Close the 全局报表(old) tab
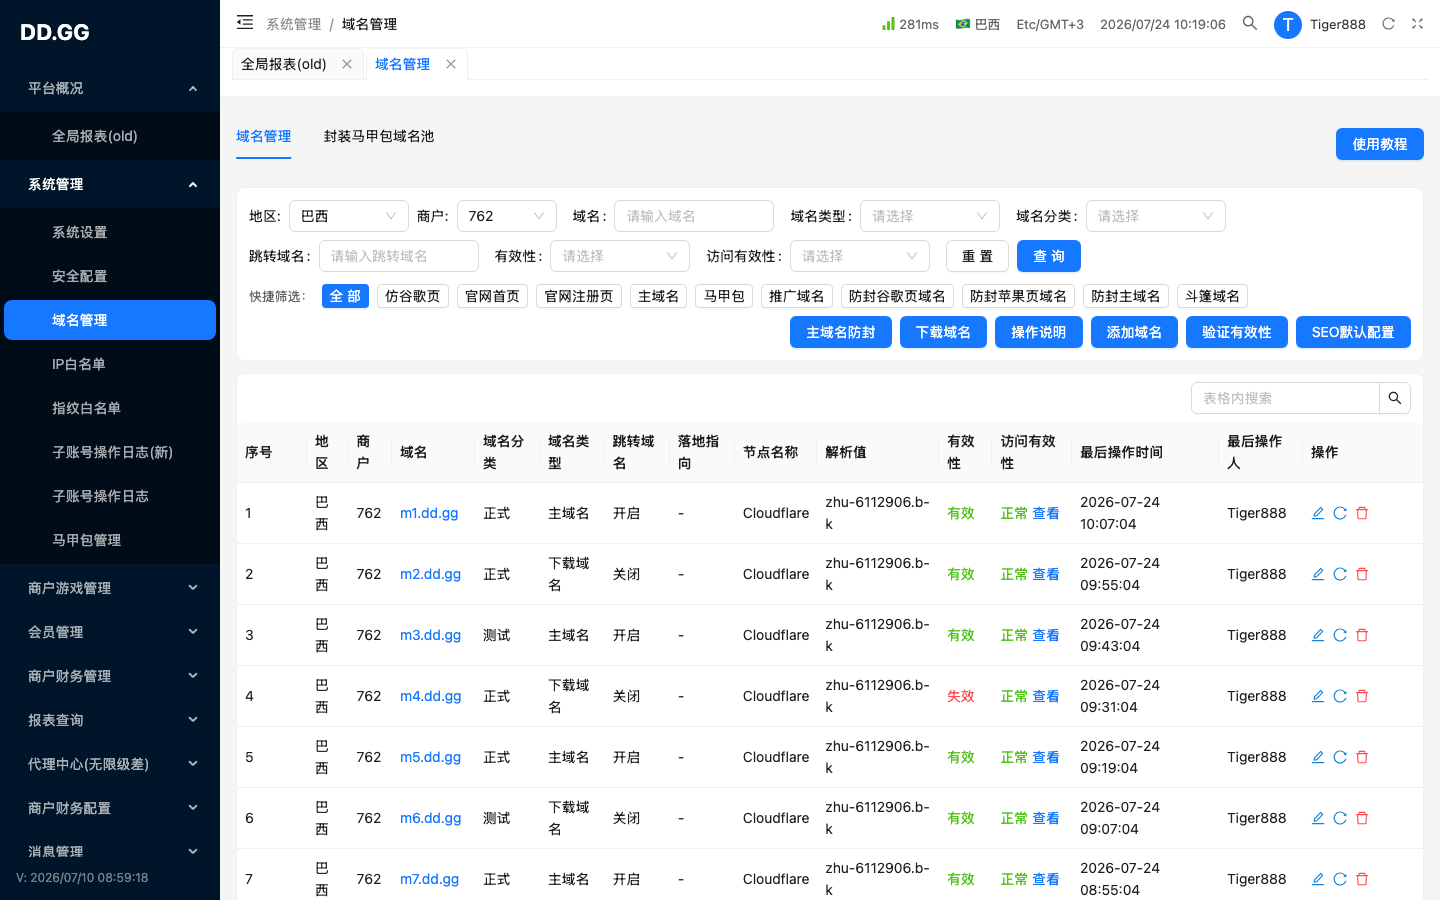The image size is (1440, 900). click(347, 64)
